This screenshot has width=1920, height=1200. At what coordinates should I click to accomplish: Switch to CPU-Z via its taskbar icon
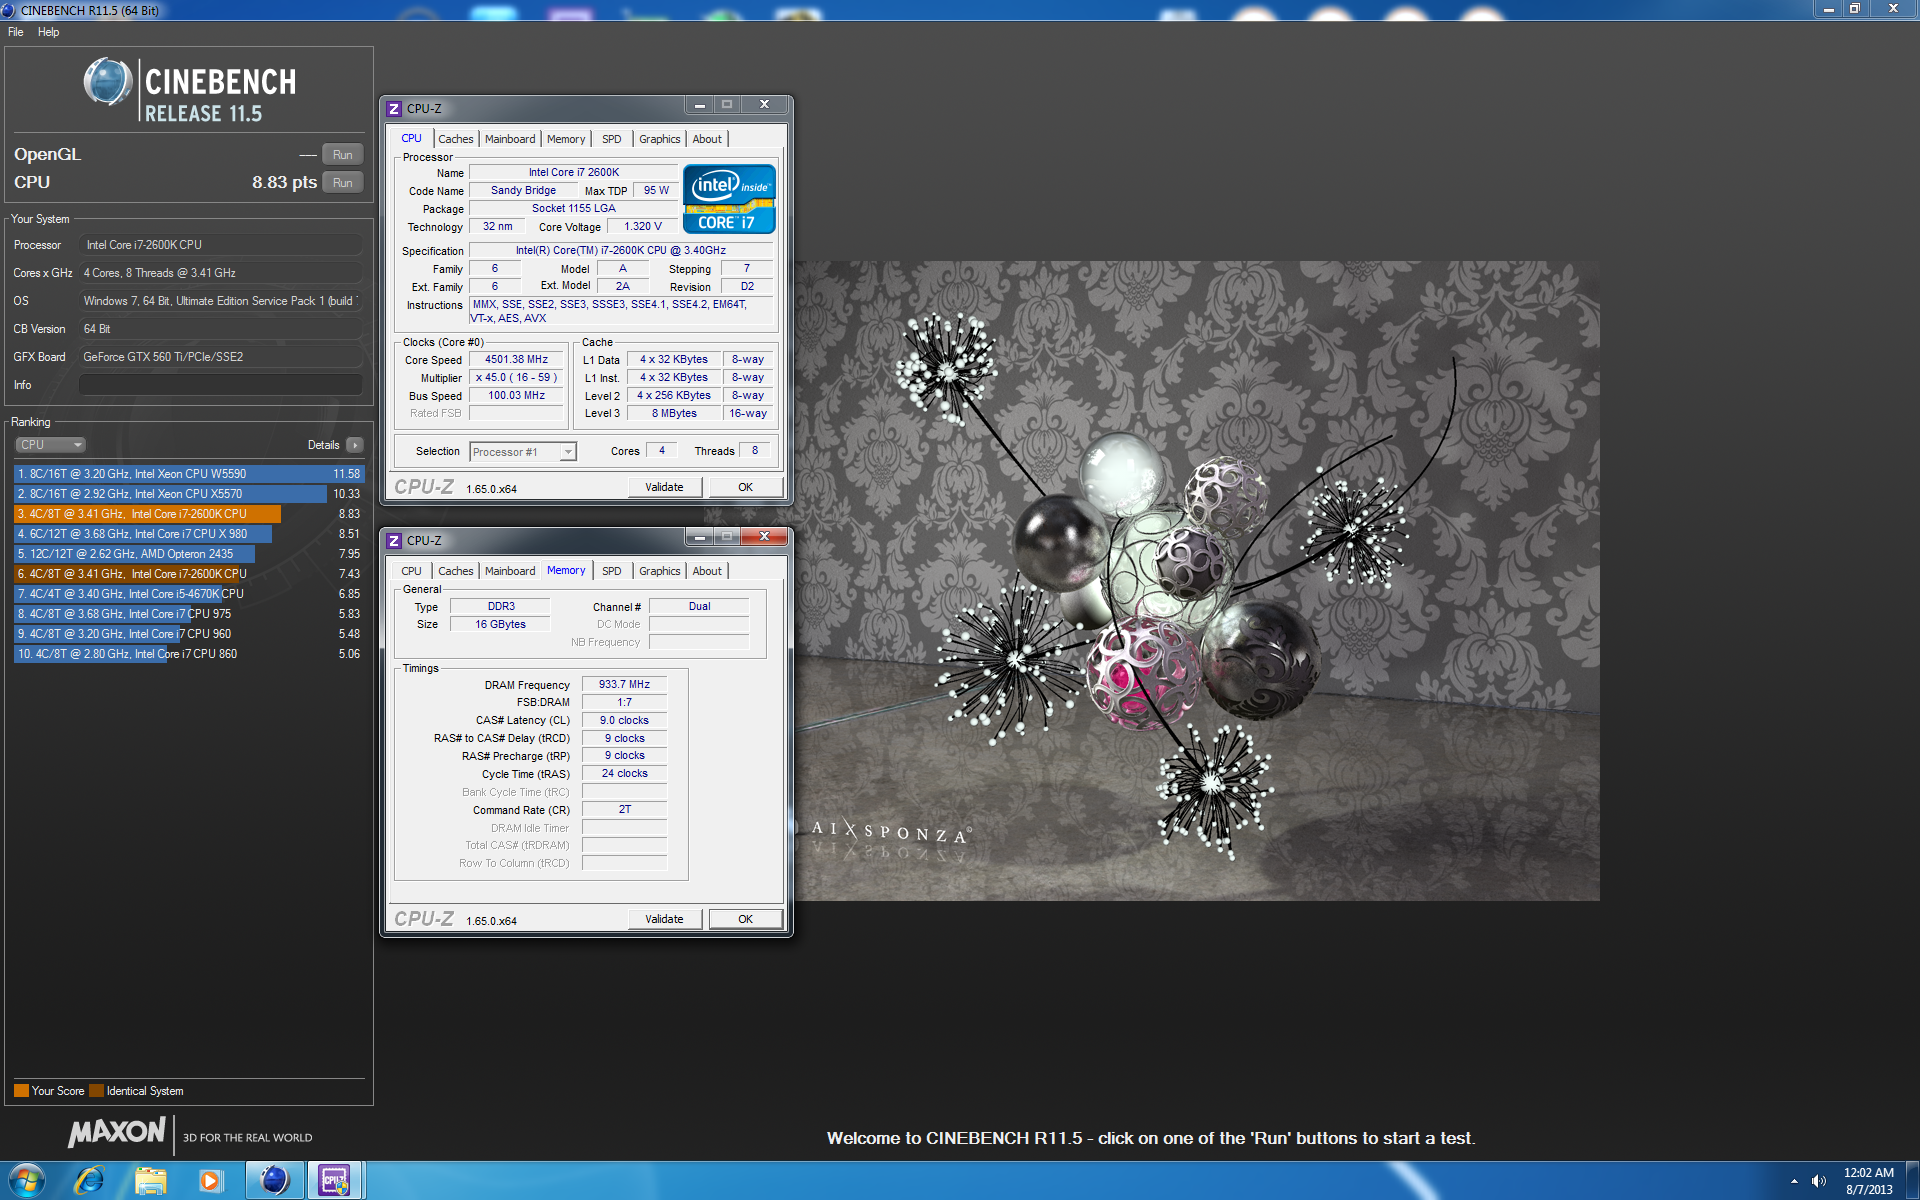click(x=335, y=1181)
